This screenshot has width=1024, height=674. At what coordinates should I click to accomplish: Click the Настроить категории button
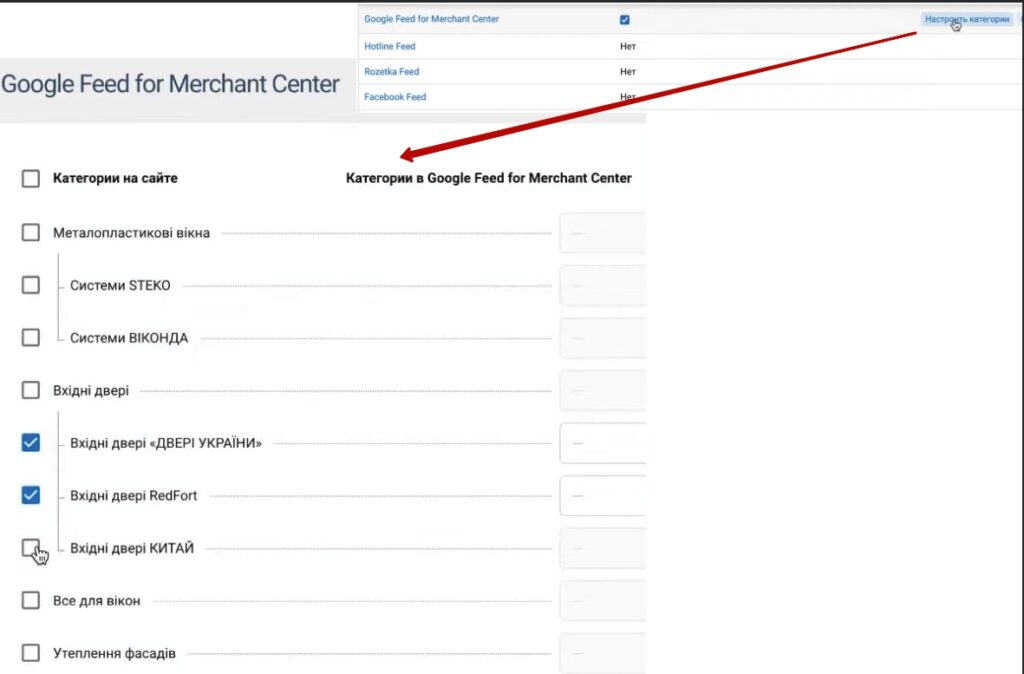[x=967, y=20]
